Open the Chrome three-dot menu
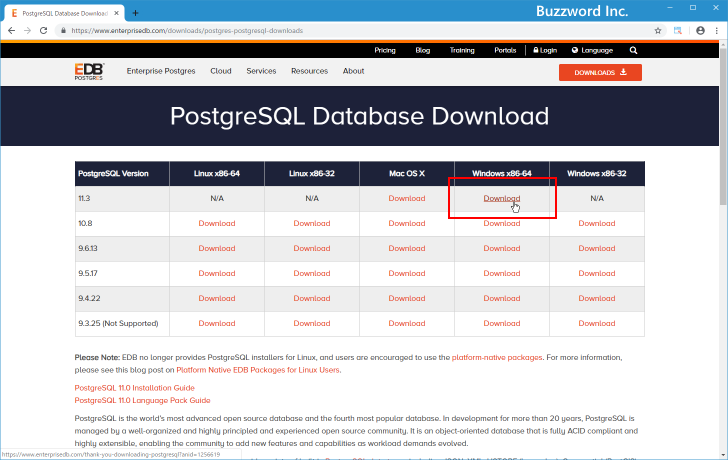Viewport: 728px width, 460px height. (717, 31)
